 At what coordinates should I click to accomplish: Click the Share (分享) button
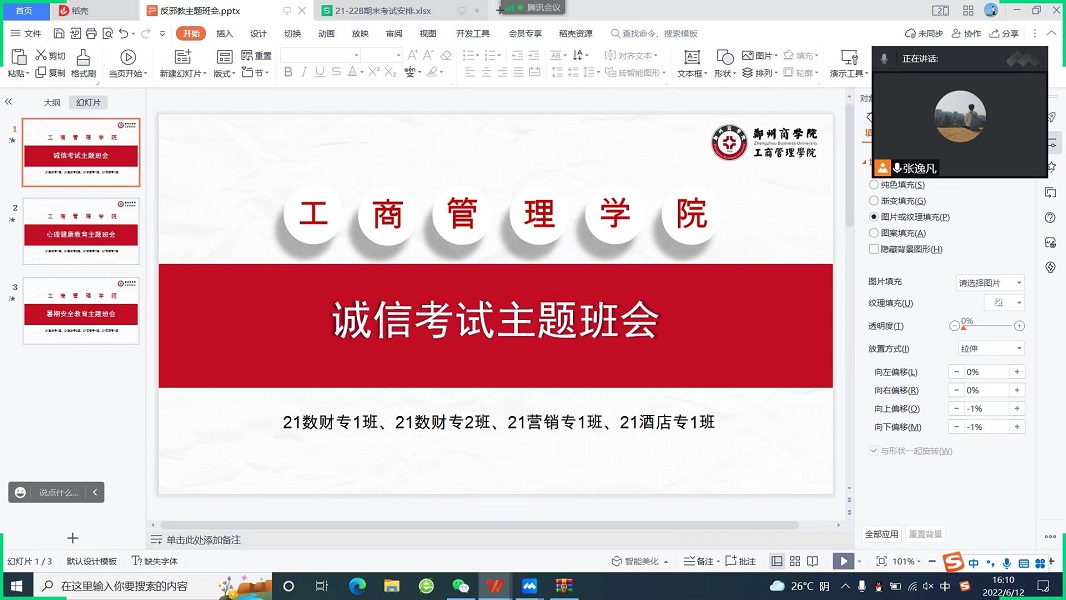(x=1004, y=33)
